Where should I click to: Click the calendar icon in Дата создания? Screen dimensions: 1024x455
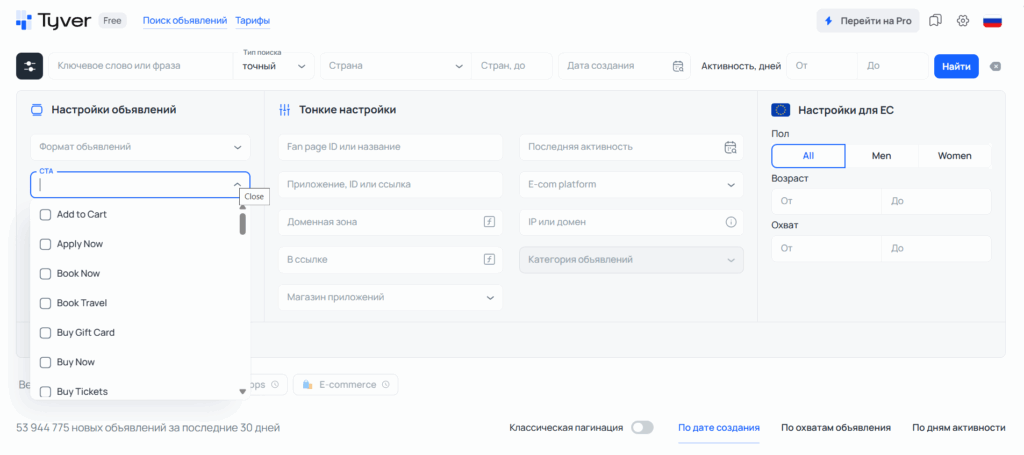click(x=678, y=66)
